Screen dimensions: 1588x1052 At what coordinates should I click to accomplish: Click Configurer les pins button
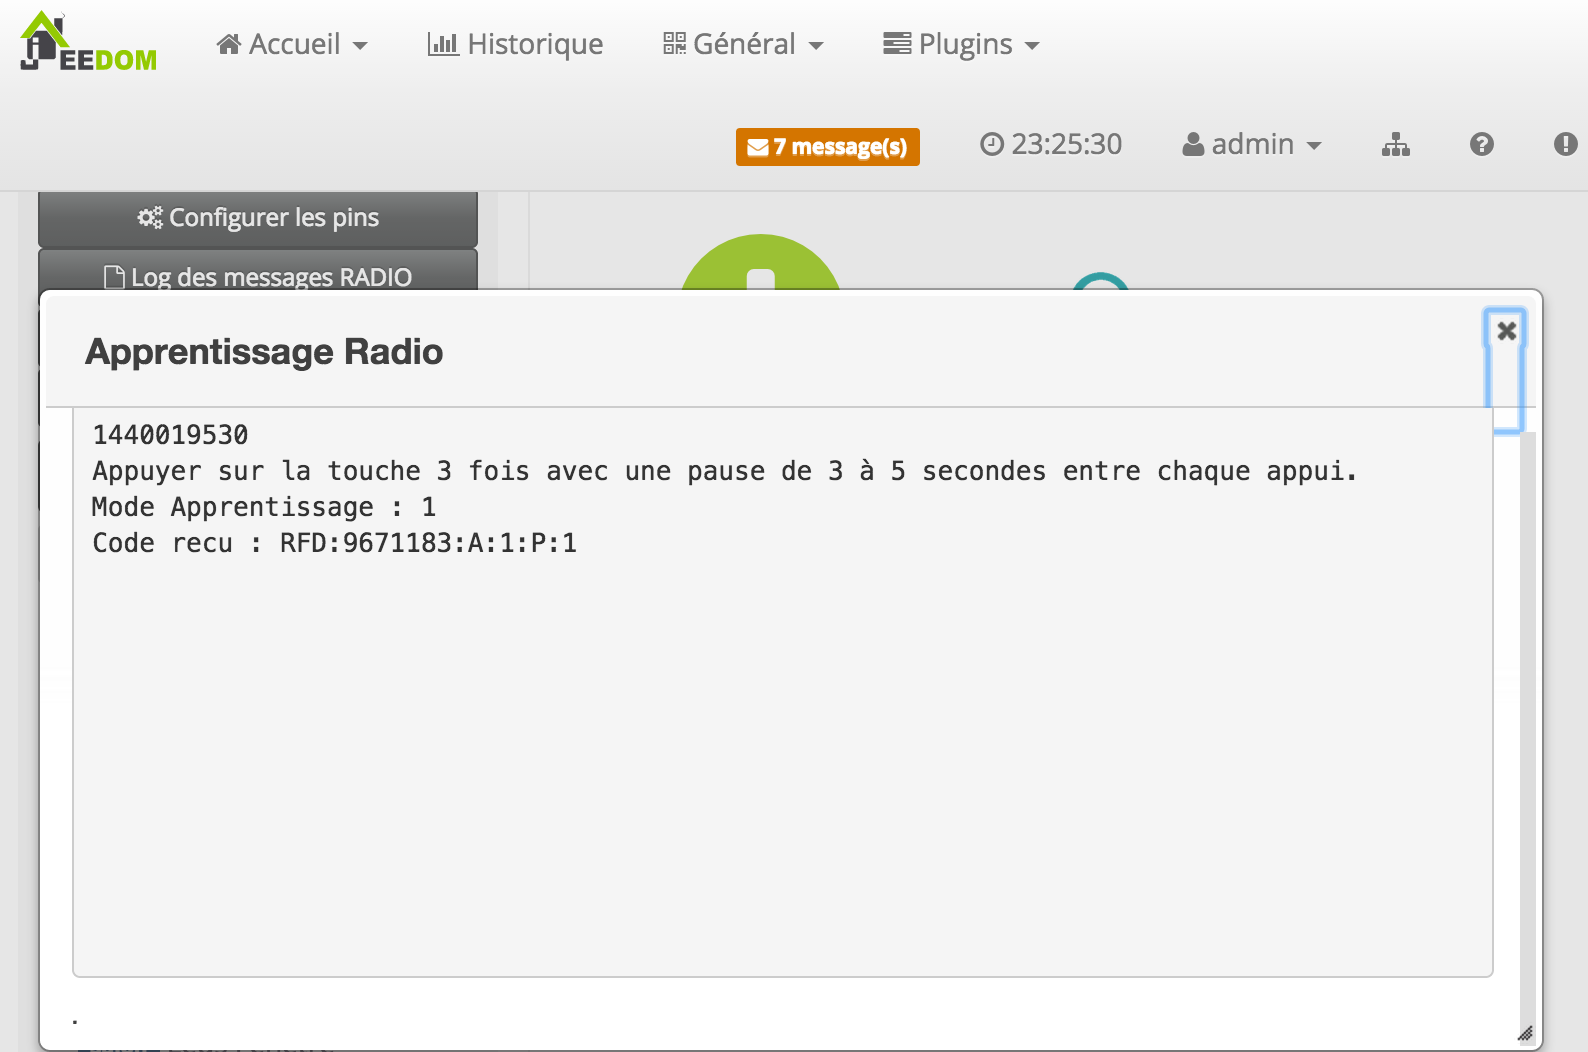[x=258, y=218]
